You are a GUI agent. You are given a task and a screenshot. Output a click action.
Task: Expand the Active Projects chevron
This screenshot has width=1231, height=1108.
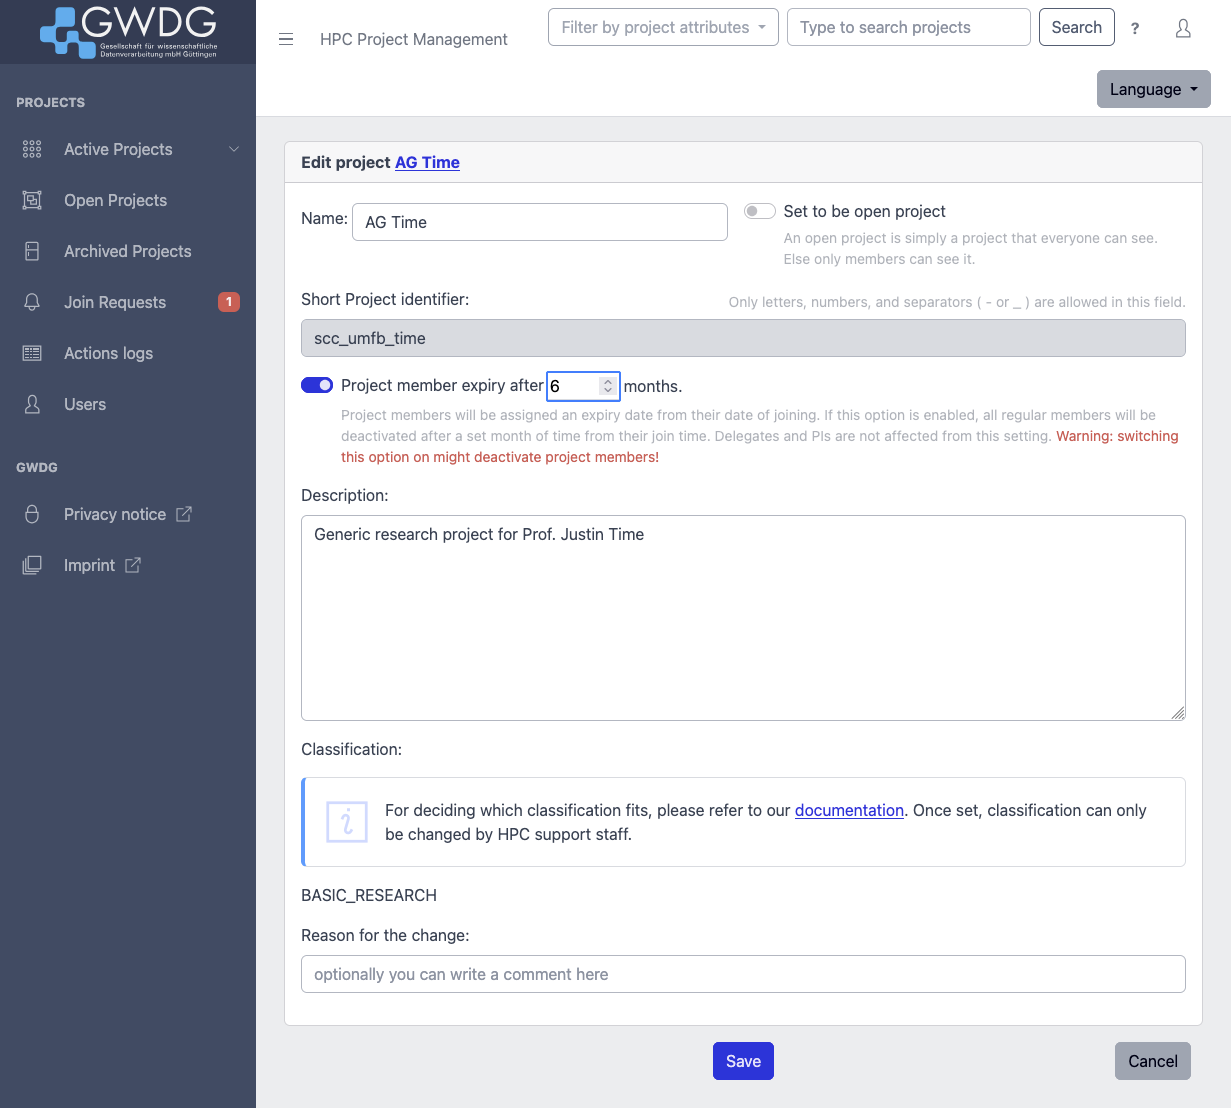234,149
